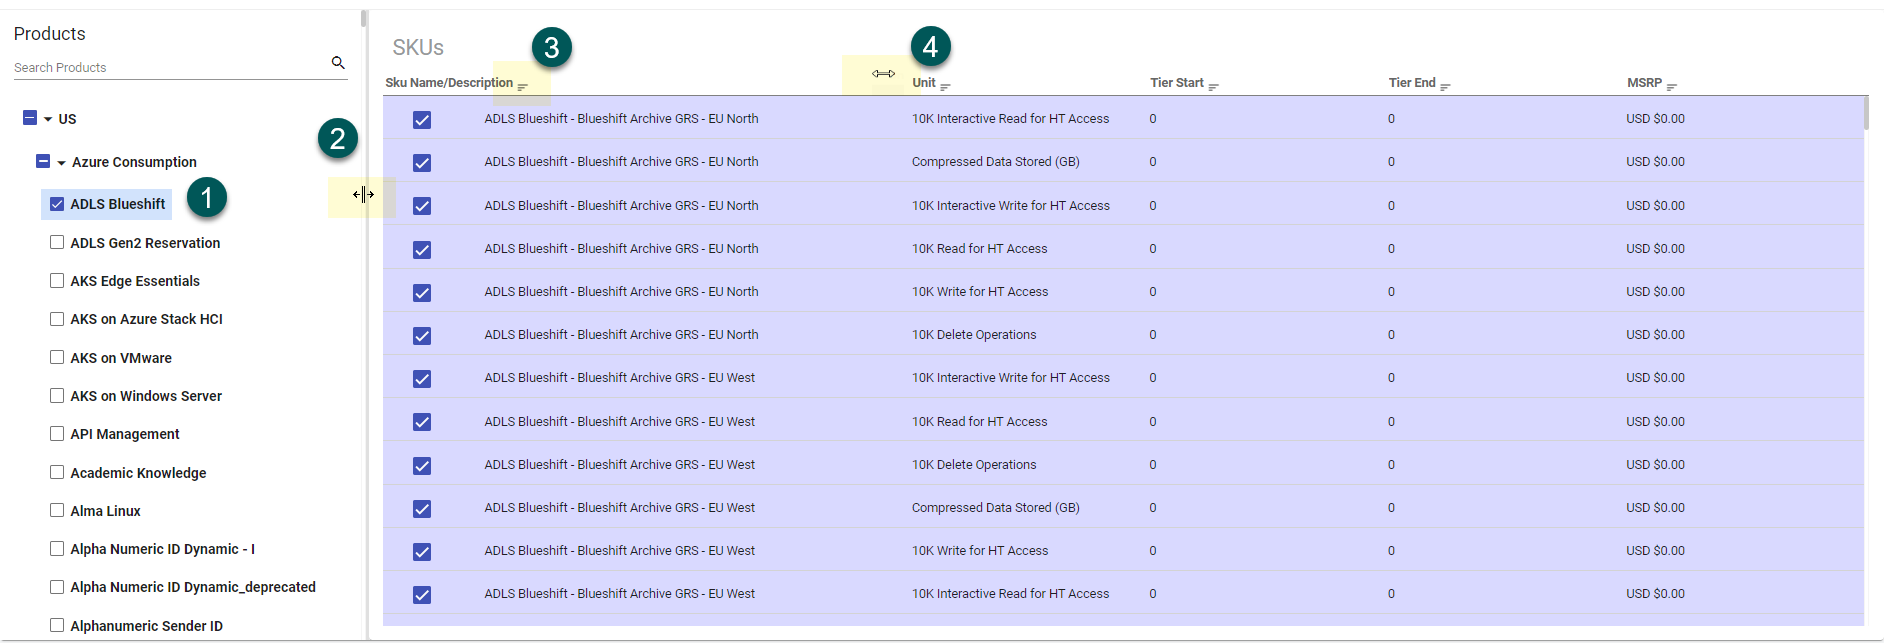
Task: Focus the Search Products input field
Action: 170,67
